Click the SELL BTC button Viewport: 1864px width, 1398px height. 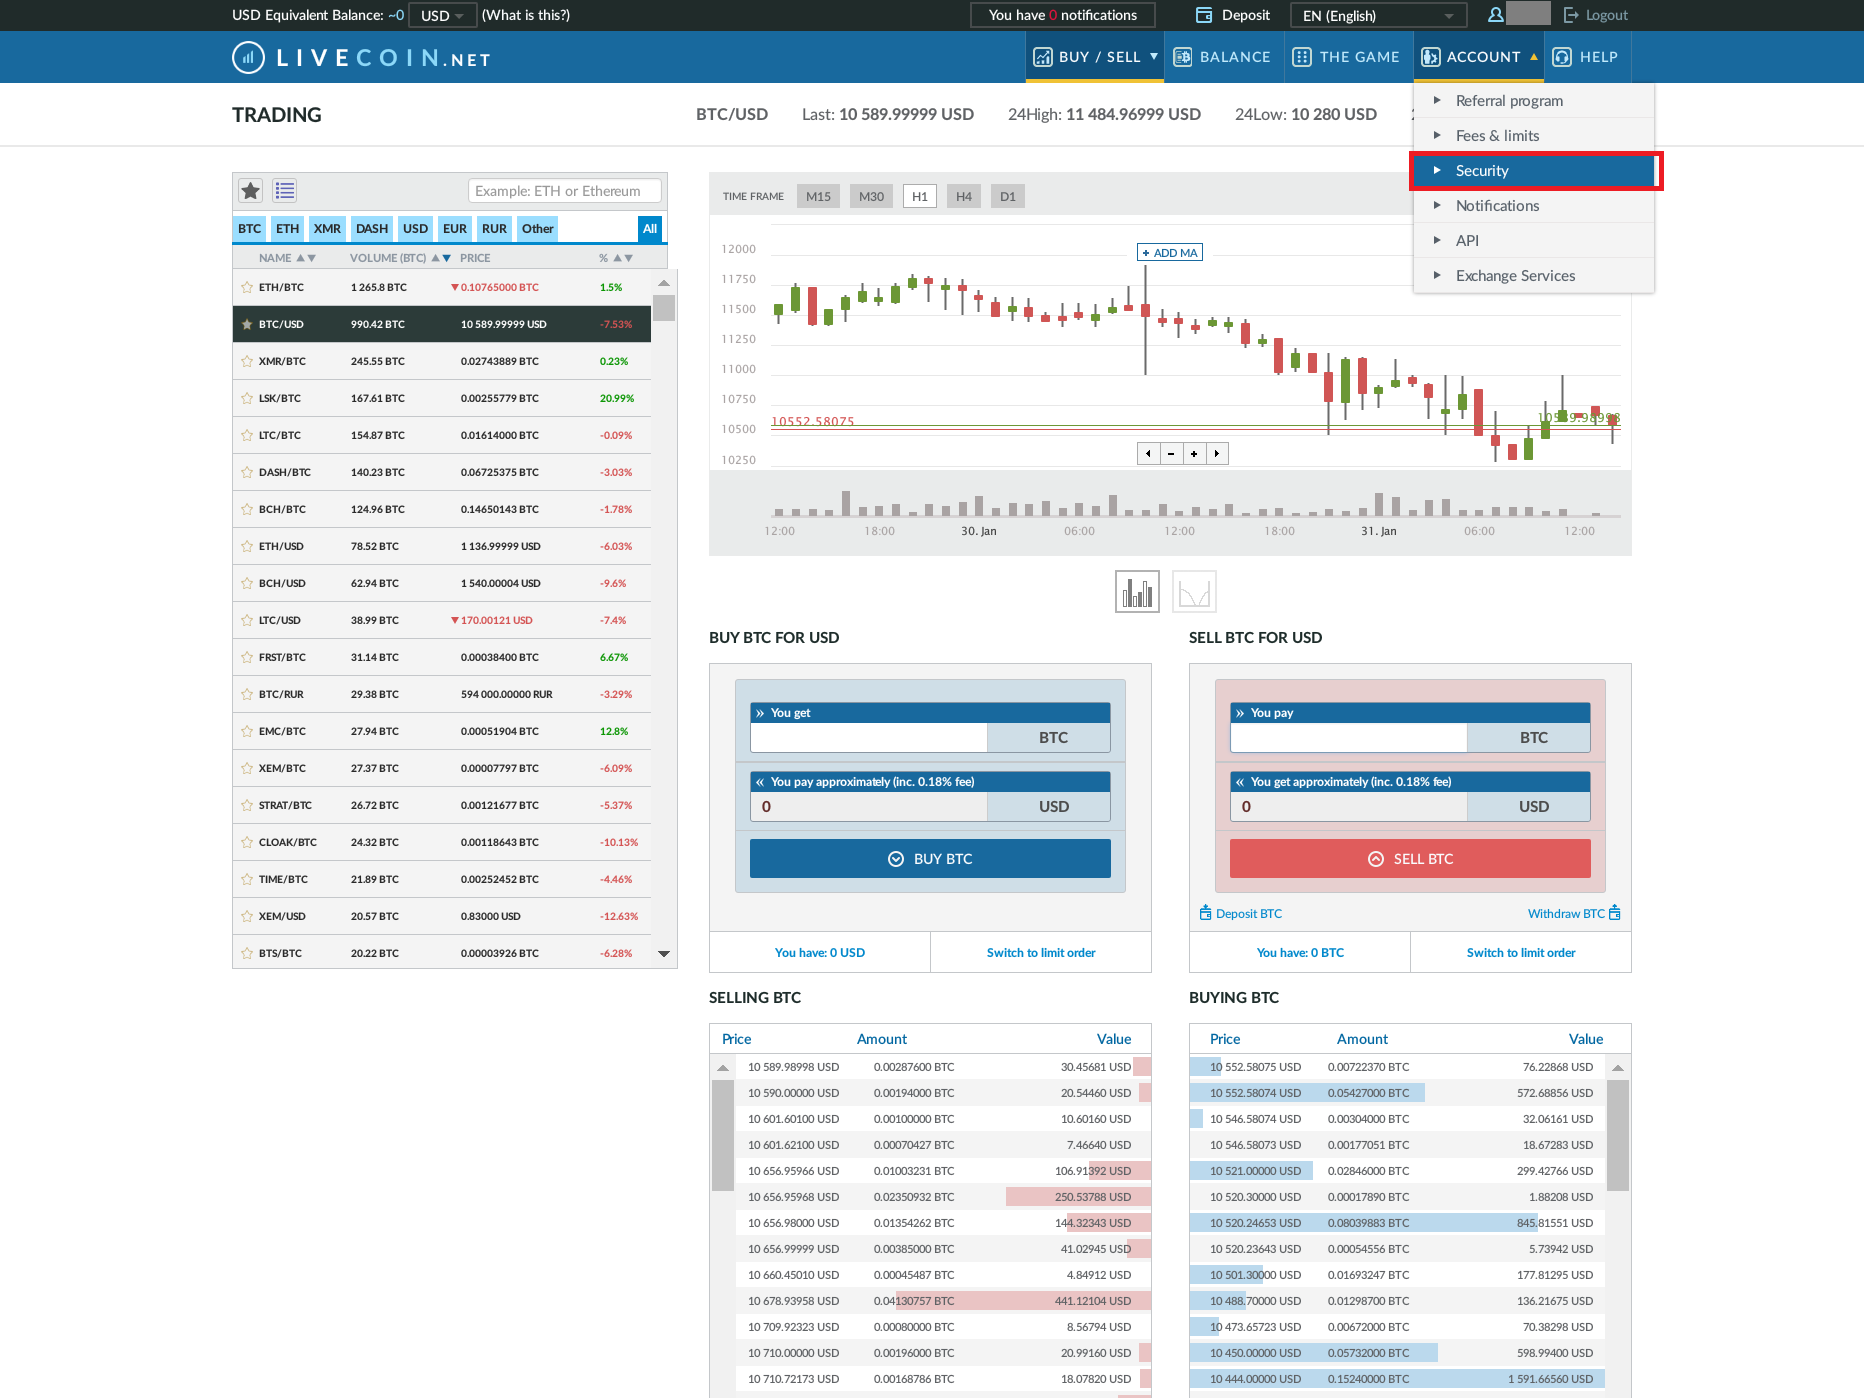pyautogui.click(x=1410, y=859)
